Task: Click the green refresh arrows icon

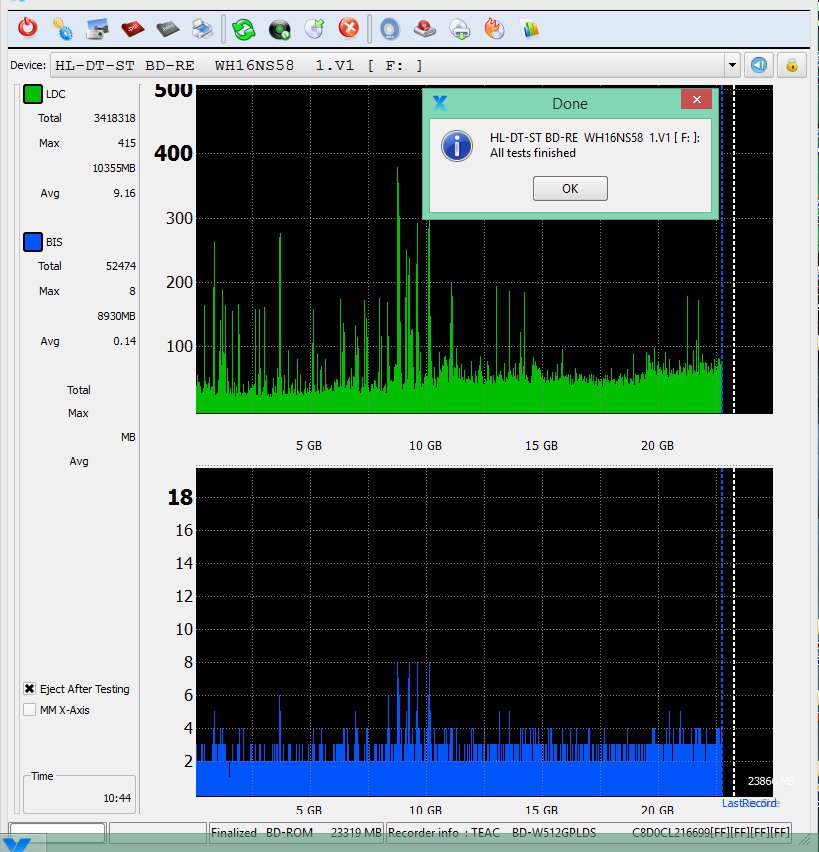Action: 244,29
